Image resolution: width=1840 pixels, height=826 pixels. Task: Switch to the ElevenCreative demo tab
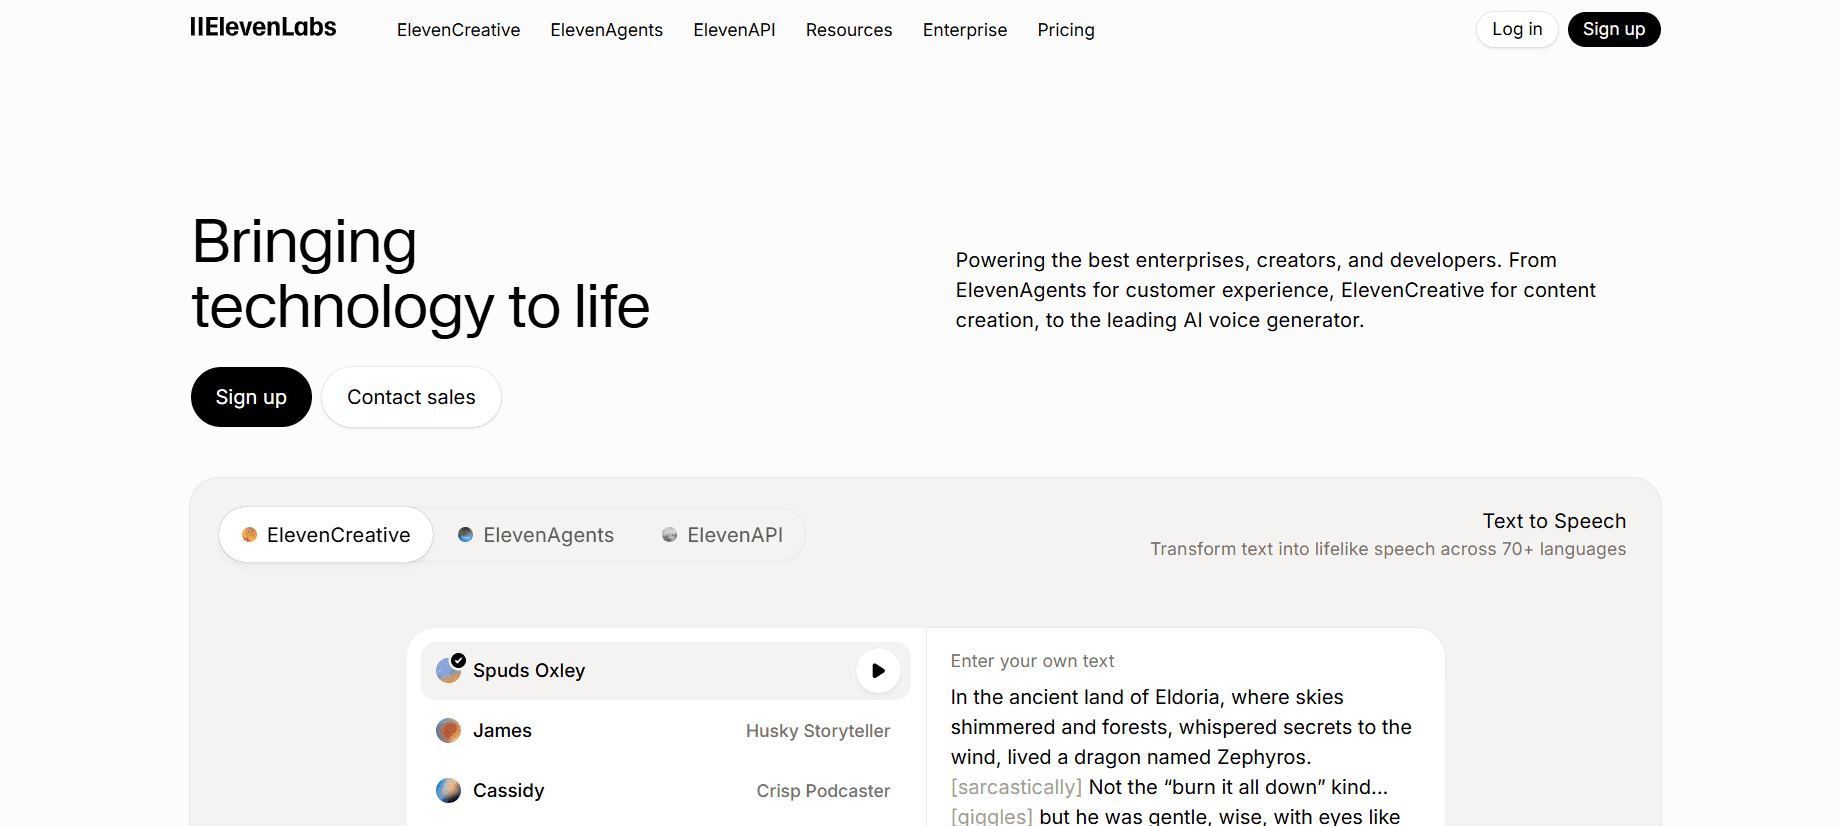[x=326, y=535]
